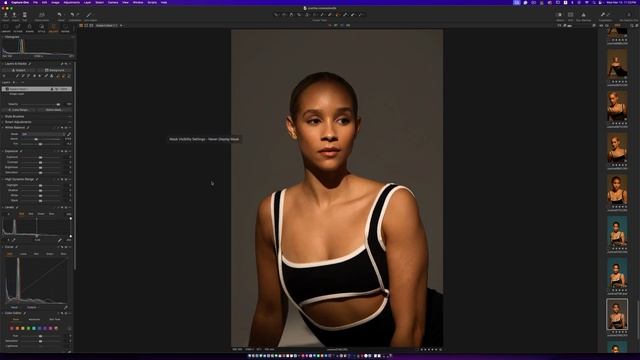Collapse the Exposure panel
The image size is (640, 360).
point(2,151)
